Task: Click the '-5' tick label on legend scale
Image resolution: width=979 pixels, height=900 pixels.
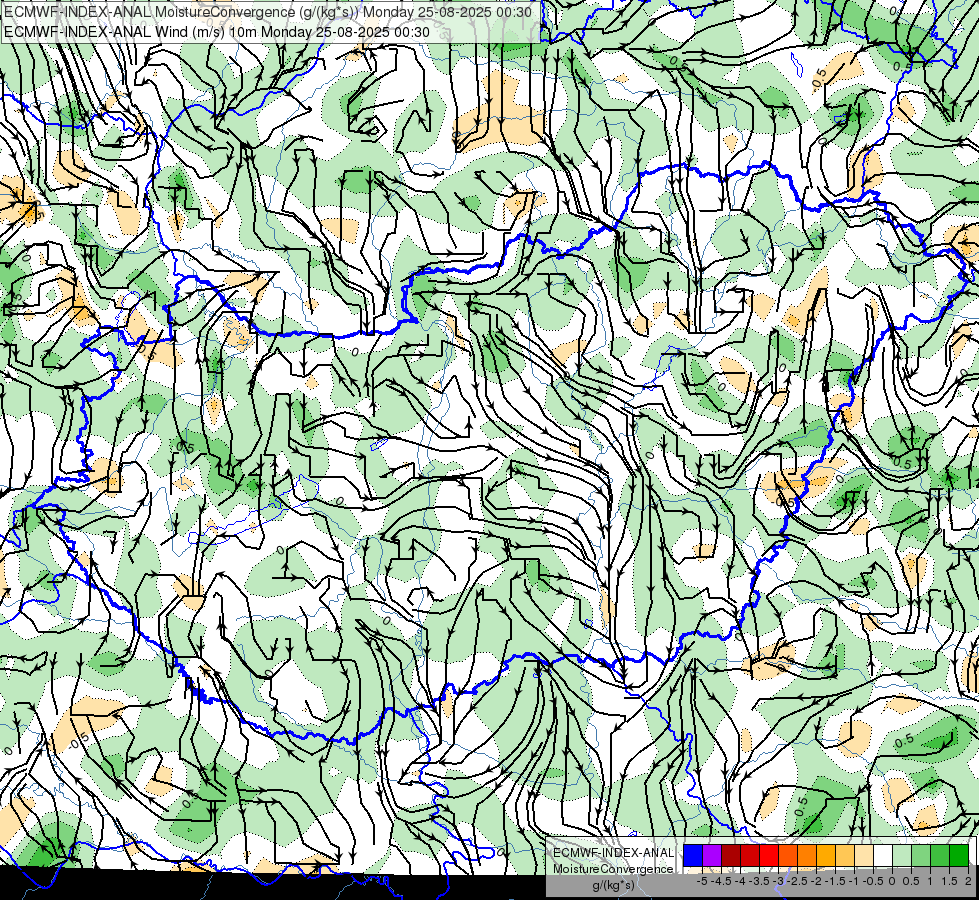Action: pyautogui.click(x=702, y=881)
